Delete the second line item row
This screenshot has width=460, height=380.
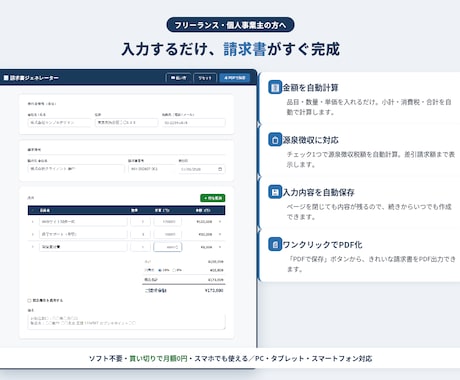[x=220, y=234]
